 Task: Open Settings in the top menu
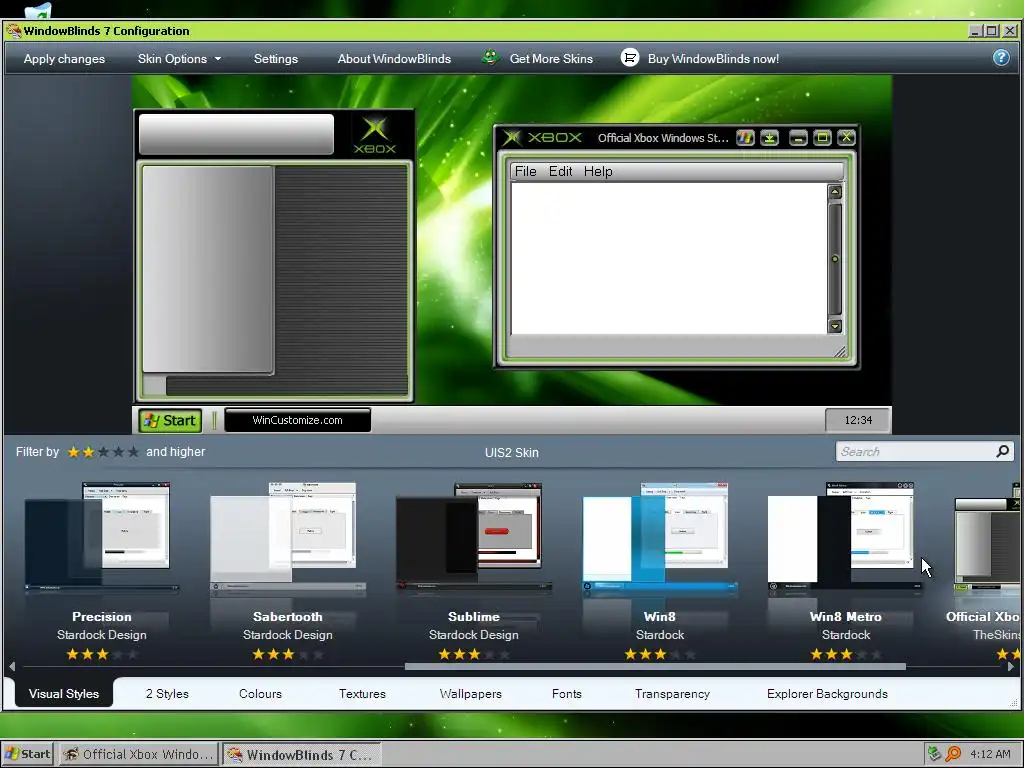click(x=276, y=59)
